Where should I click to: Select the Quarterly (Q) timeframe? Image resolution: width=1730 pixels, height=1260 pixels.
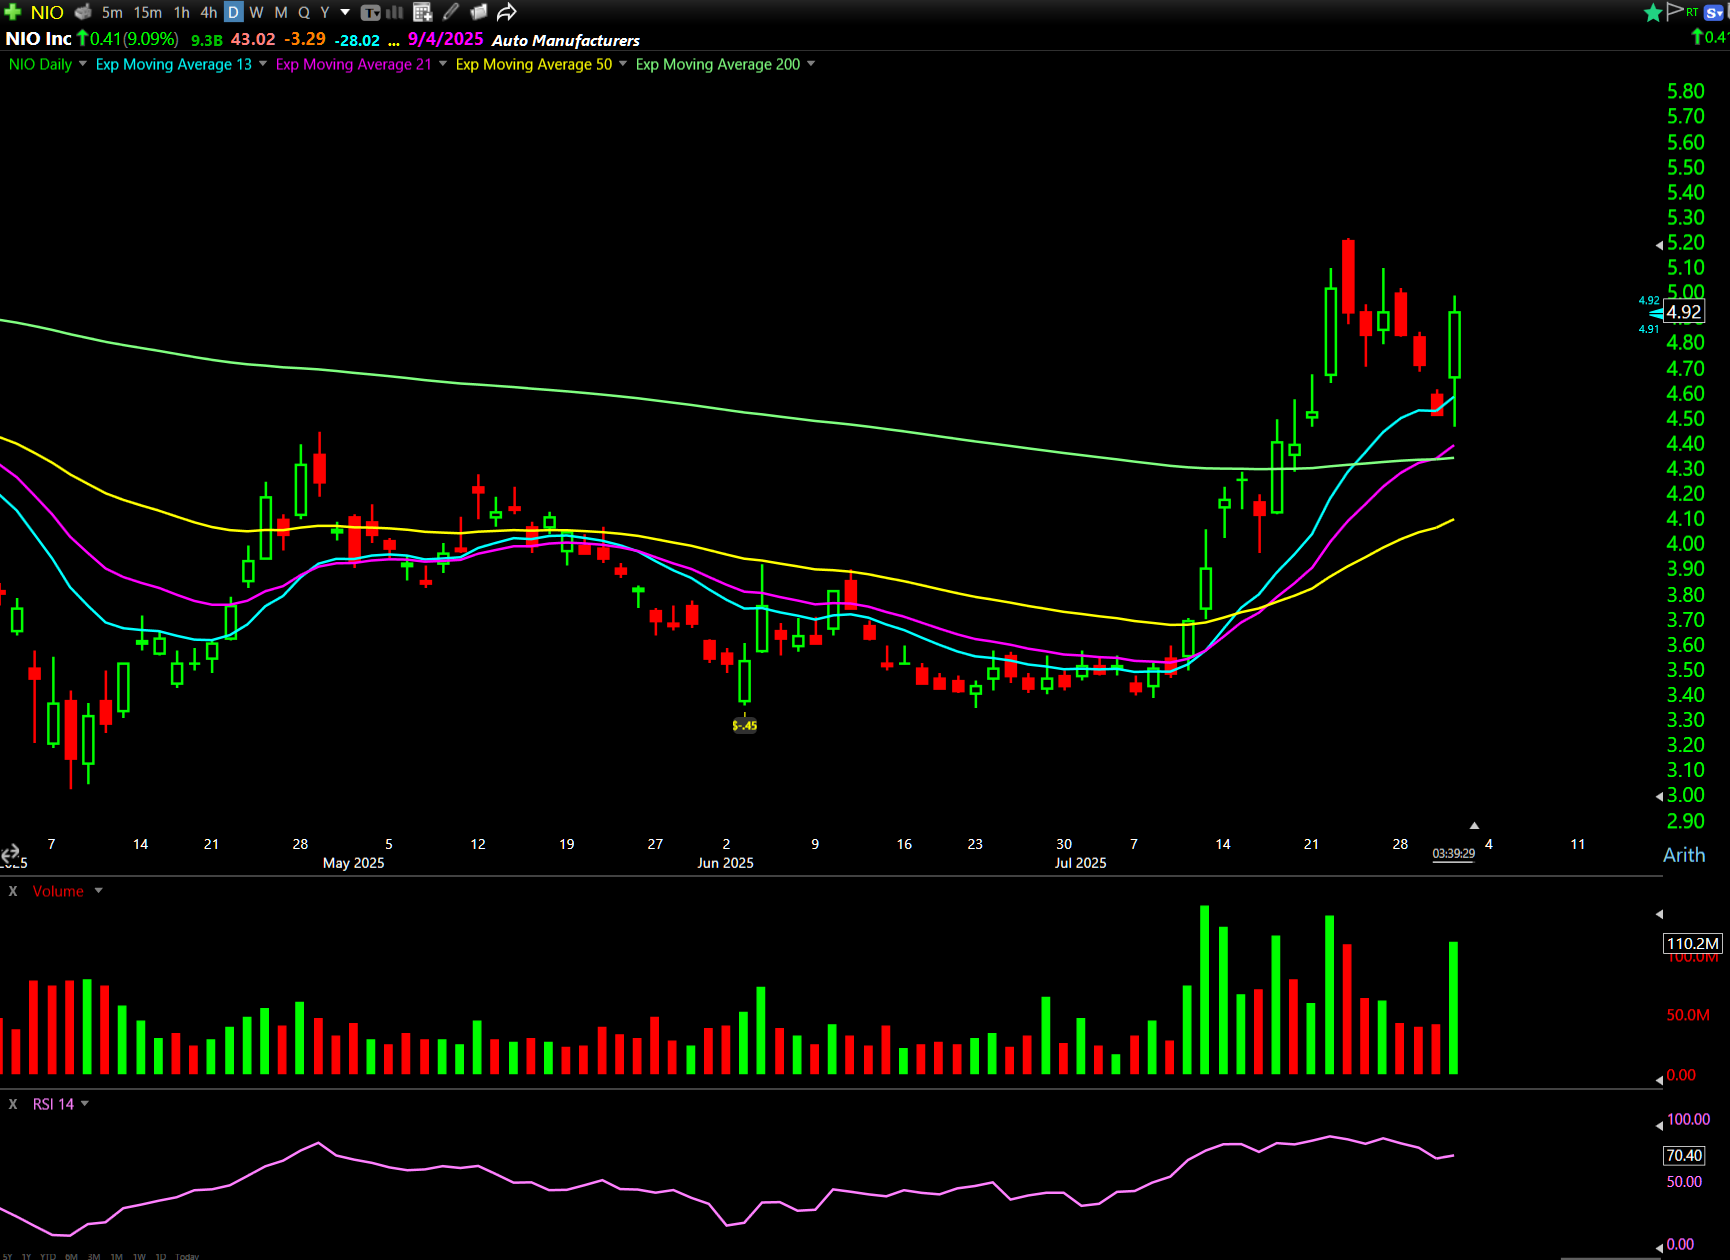pos(304,12)
